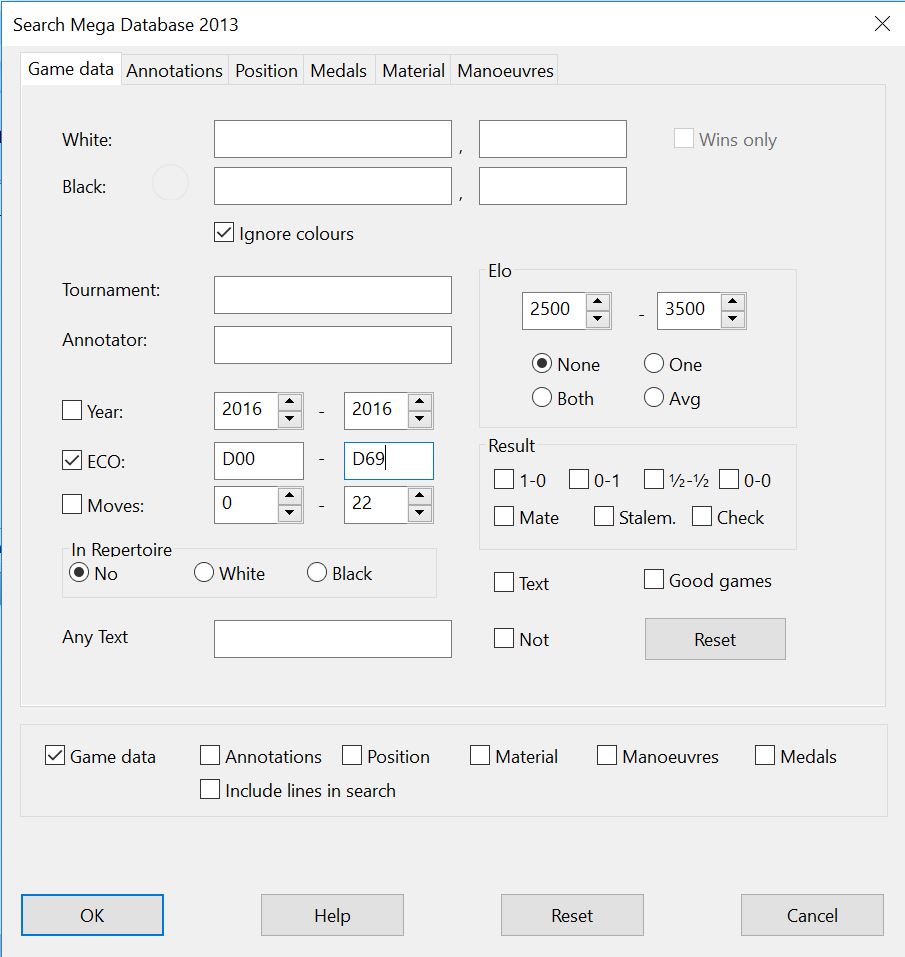Decrease the maximum Elo 3500 value
The width and height of the screenshot is (905, 957).
733,319
